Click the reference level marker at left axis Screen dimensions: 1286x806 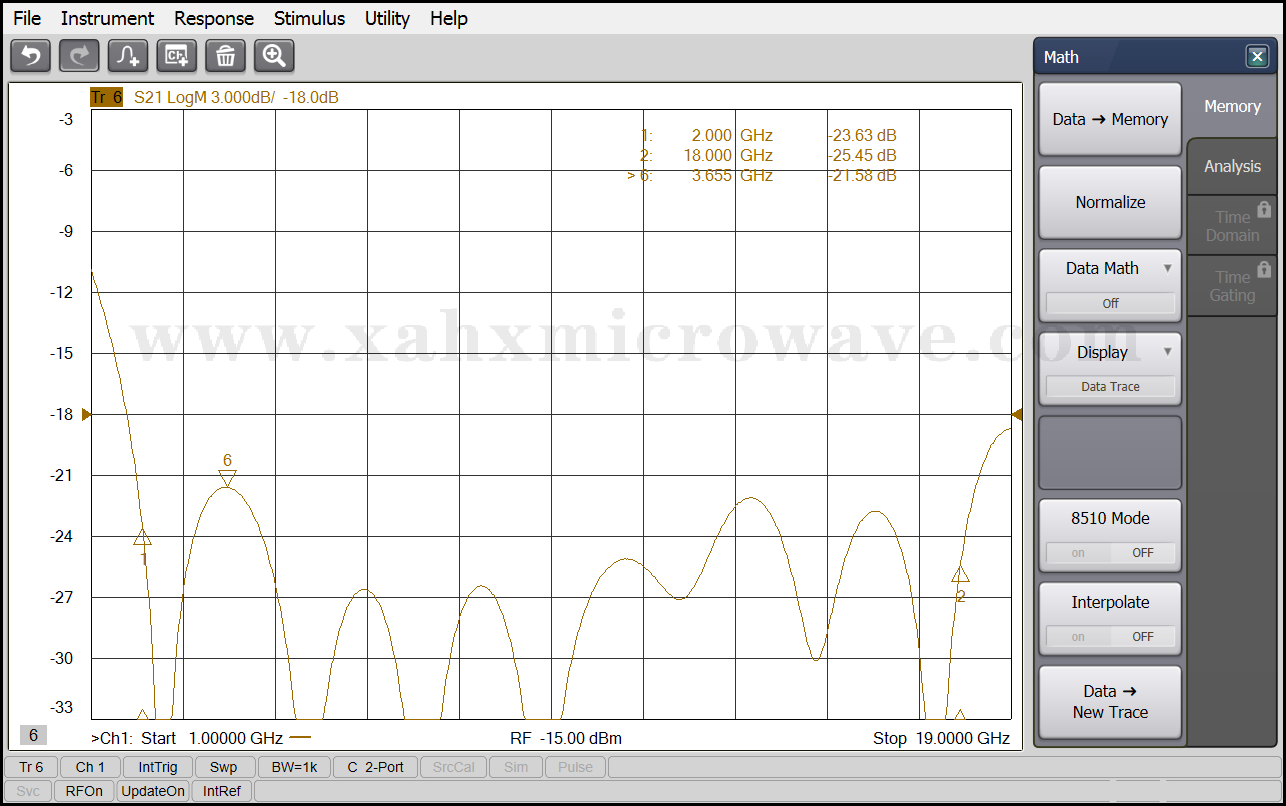click(86, 414)
